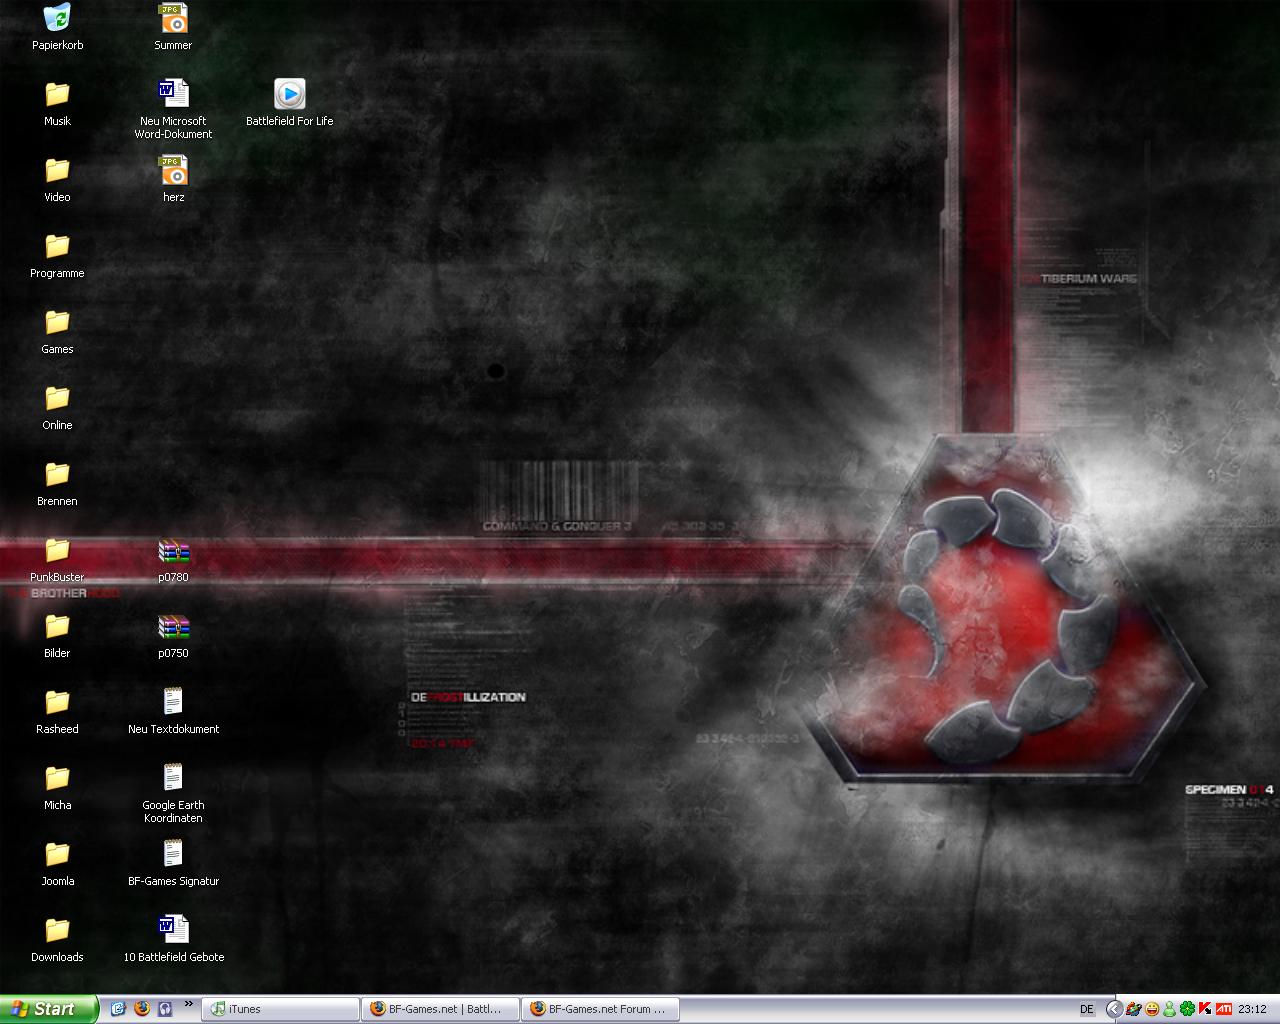Click the ICQ green flower tray icon
1280x1024 pixels.
1187,1009
